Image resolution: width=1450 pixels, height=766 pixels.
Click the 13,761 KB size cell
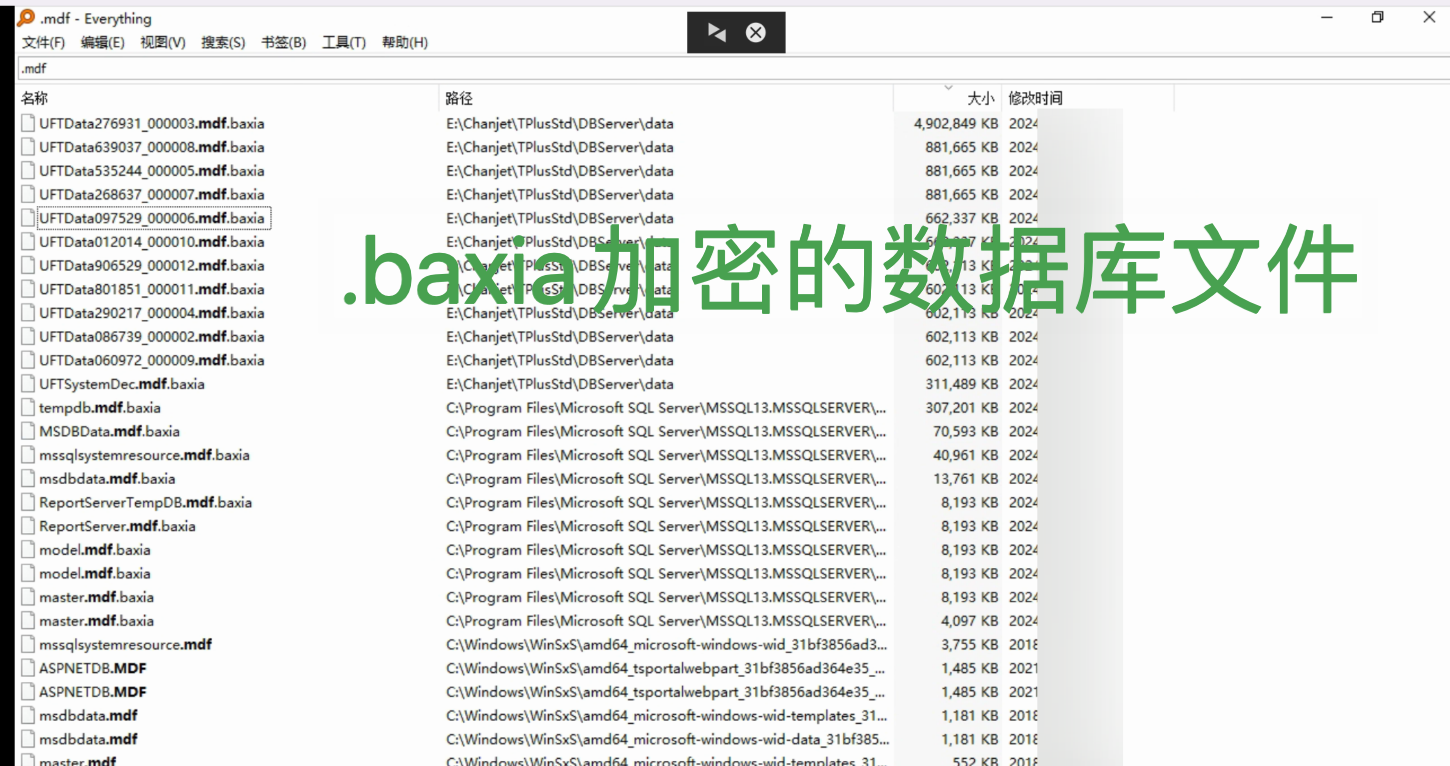[966, 479]
